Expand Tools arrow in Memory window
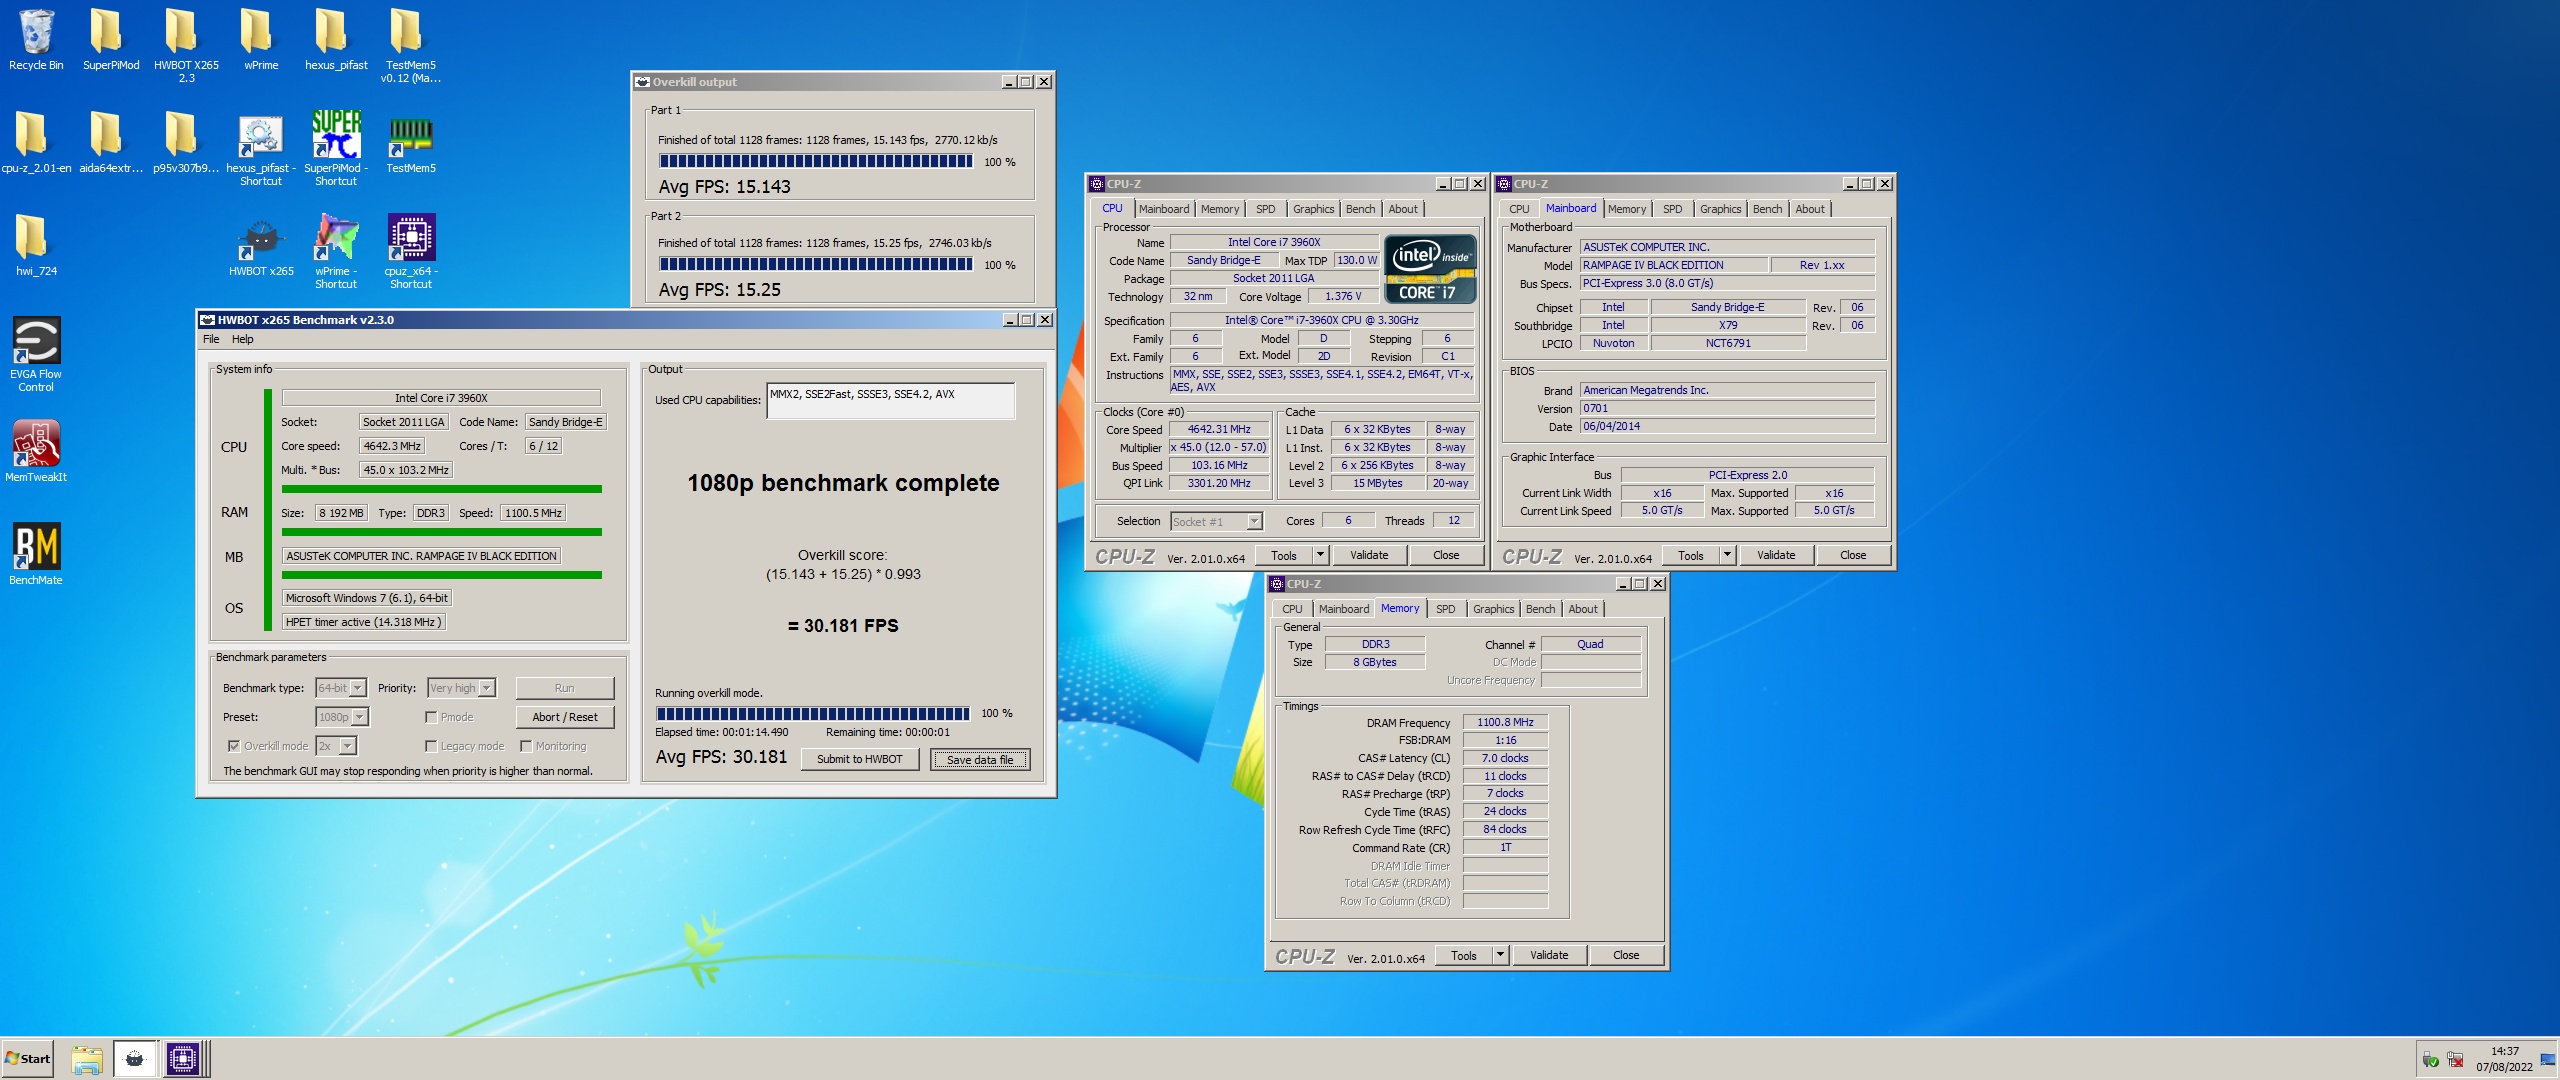This screenshot has height=1080, width=2560. click(x=1500, y=955)
